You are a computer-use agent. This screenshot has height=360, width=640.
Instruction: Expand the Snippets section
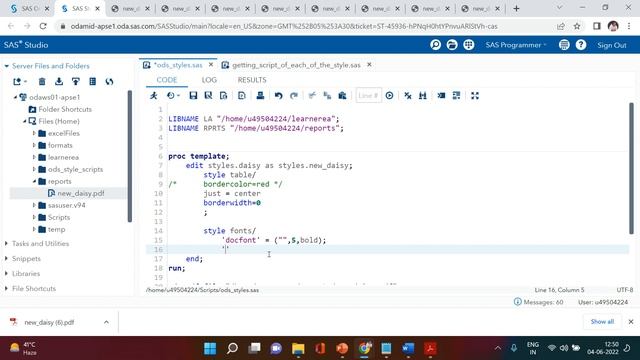pyautogui.click(x=7, y=259)
